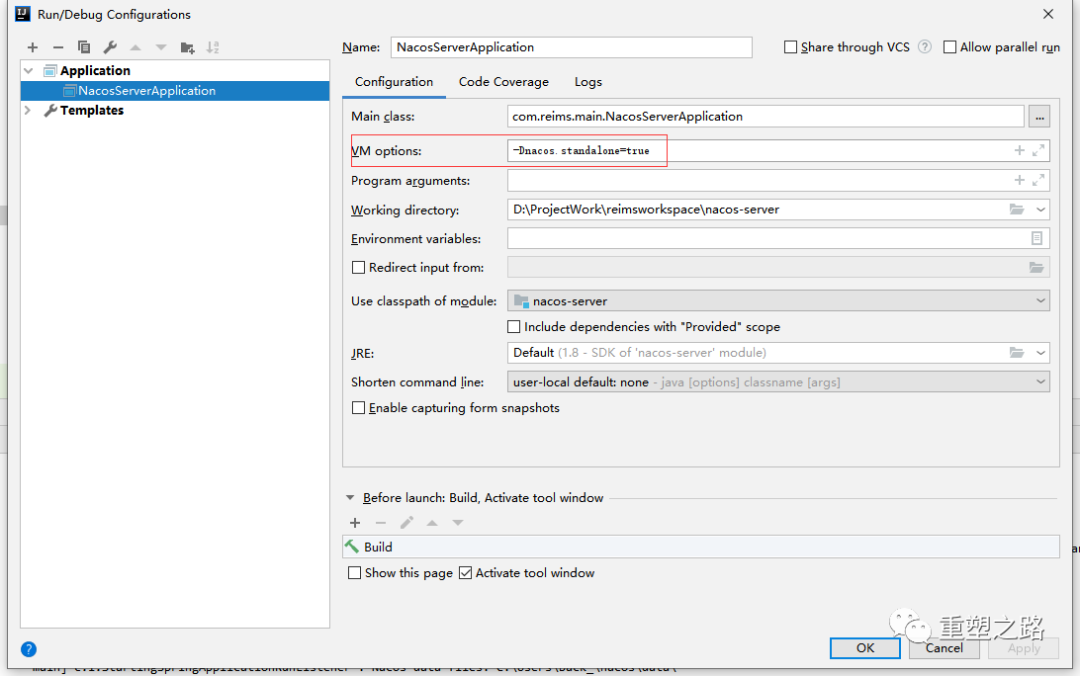Viewport: 1080px width, 676px height.
Task: Sort configurations alphabetically
Action: point(213,48)
